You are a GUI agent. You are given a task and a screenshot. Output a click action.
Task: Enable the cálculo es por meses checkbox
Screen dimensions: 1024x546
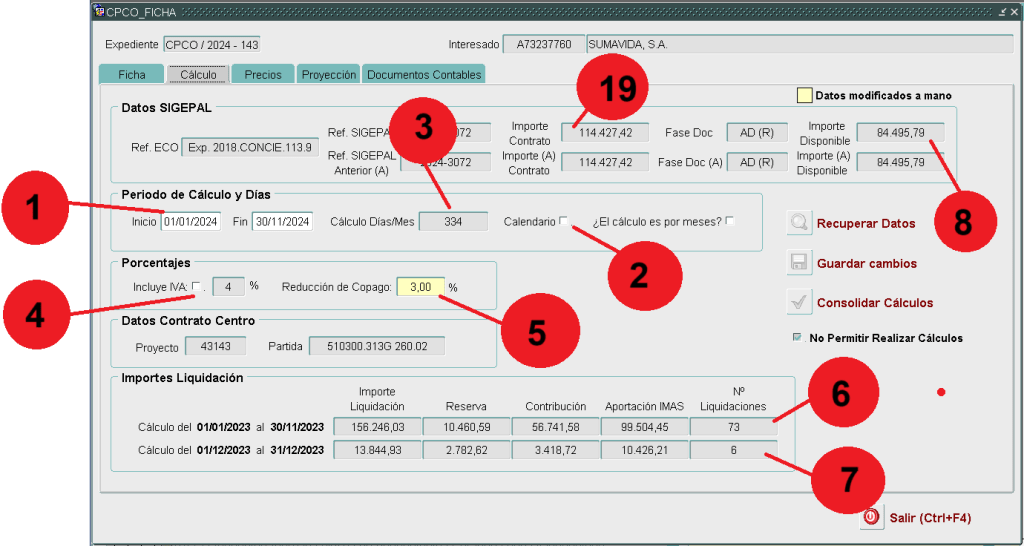(x=730, y=221)
